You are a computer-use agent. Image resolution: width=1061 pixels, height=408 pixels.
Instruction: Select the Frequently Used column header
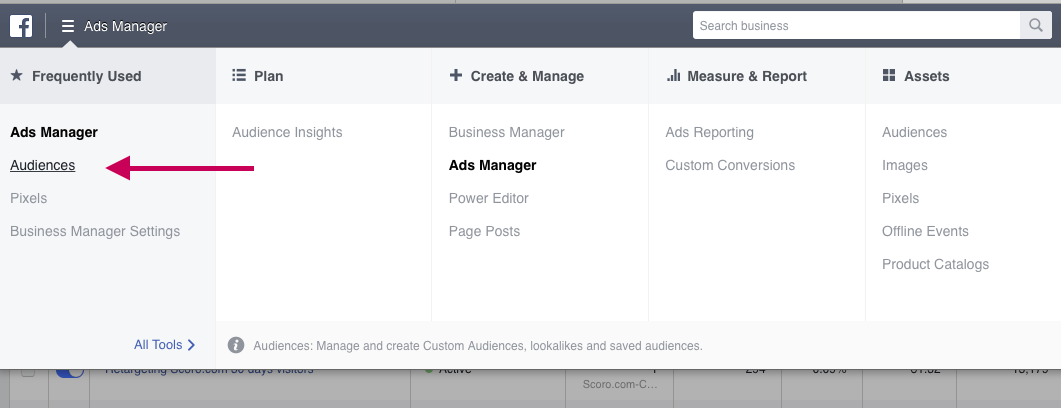[108, 76]
